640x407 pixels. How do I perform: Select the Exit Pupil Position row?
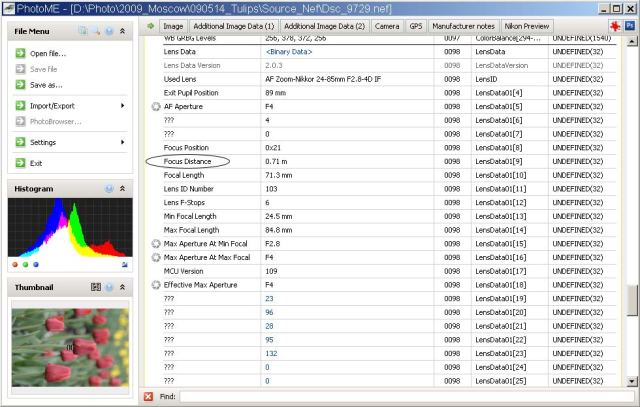(x=389, y=93)
